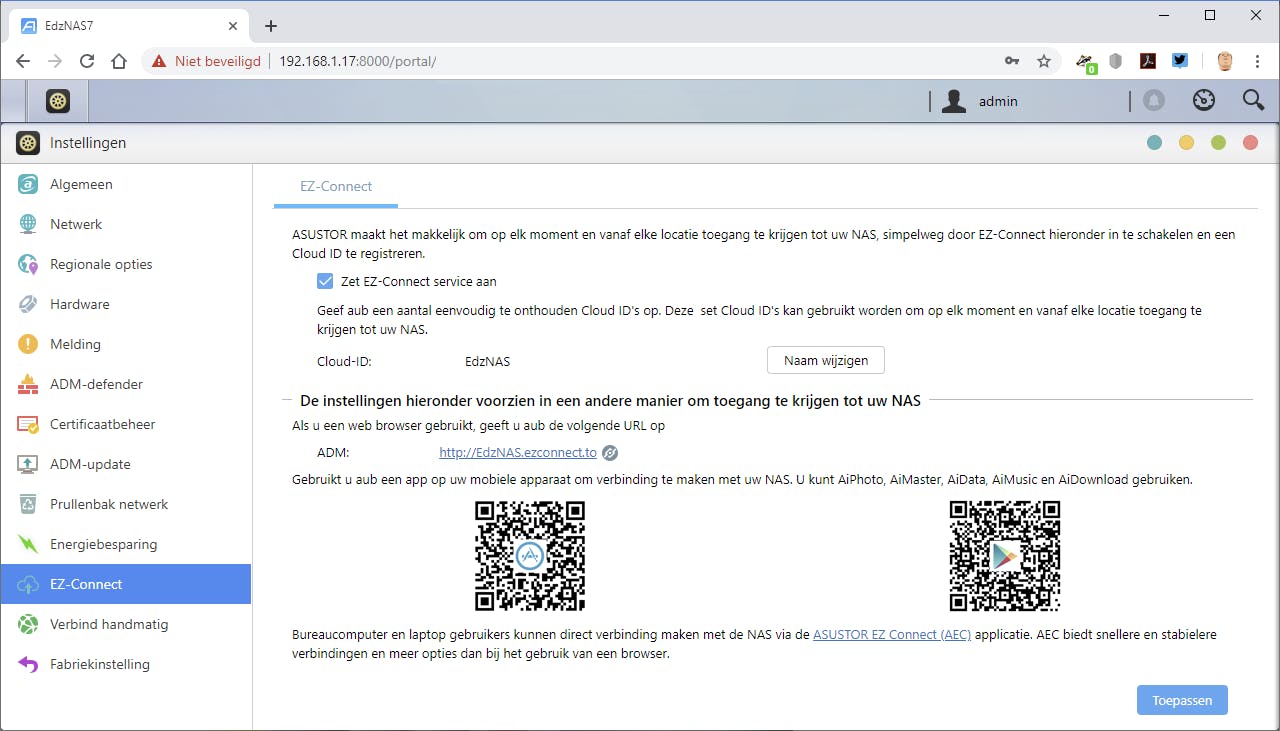Screen dimensions: 1280x731
Task: Open the ADM activity monitor gauge icon
Action: [1204, 101]
